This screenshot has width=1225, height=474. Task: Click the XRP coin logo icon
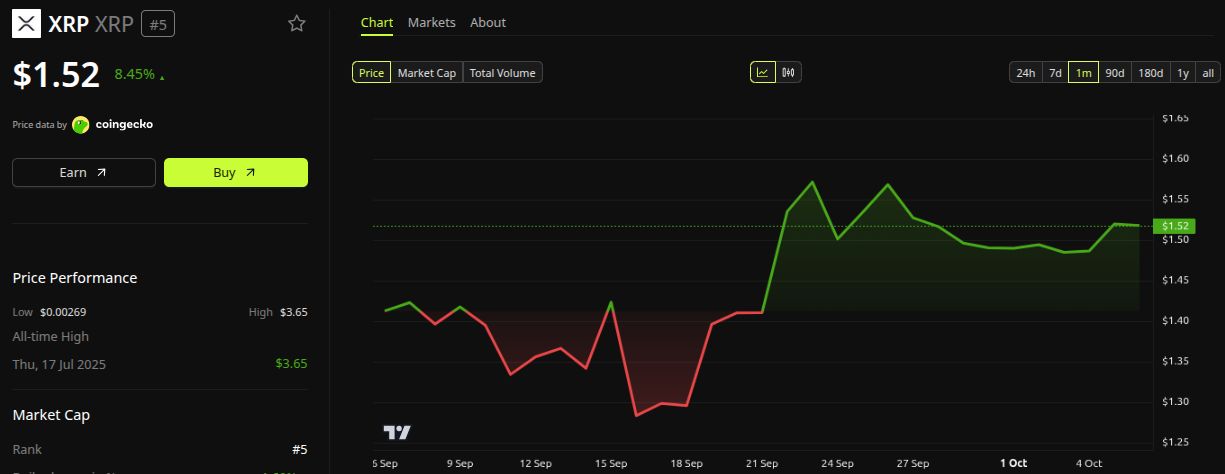point(26,23)
